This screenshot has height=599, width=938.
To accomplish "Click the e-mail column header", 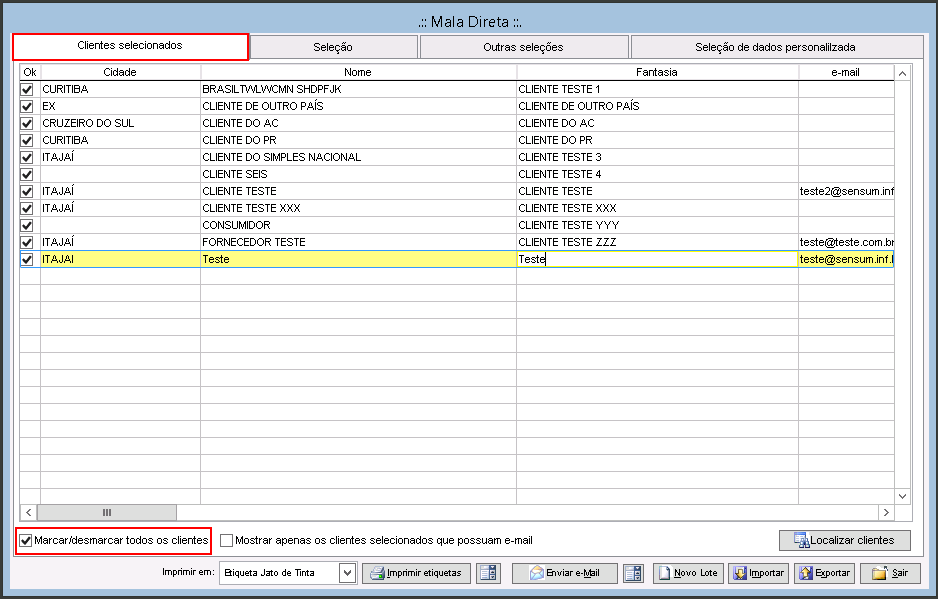I will (846, 72).
